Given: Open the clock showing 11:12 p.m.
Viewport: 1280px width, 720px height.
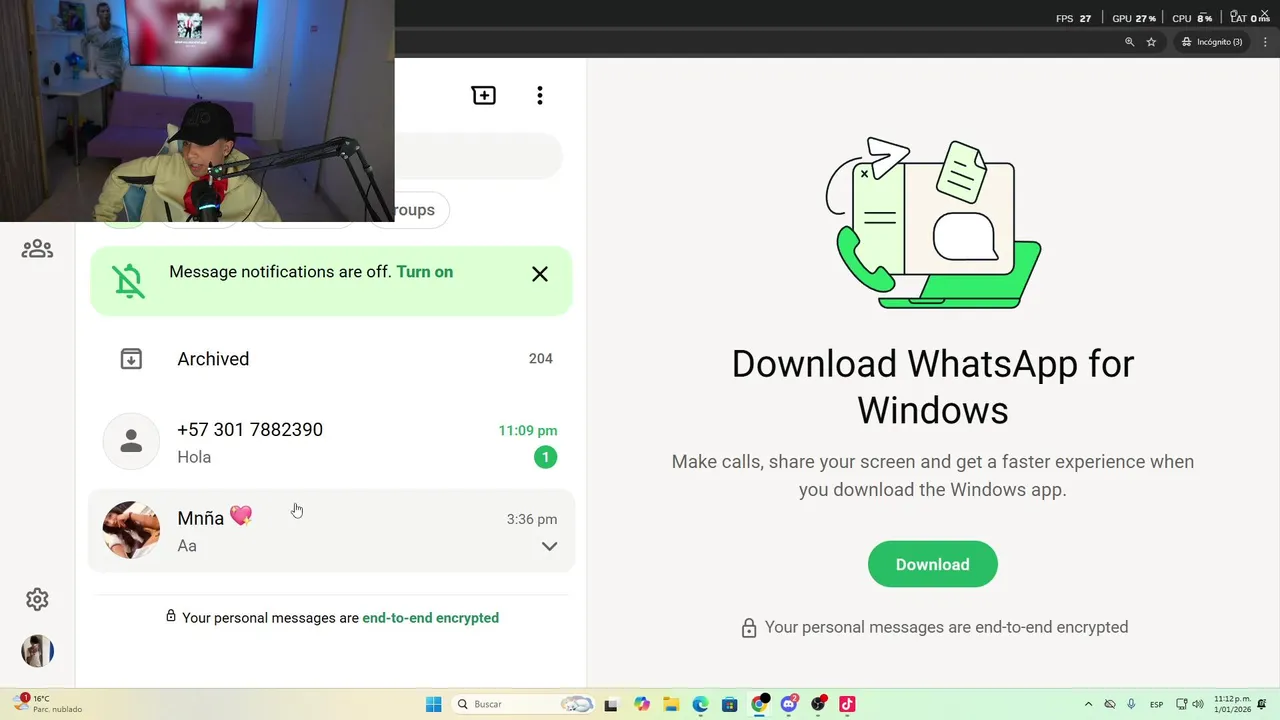Looking at the screenshot, I should (x=1232, y=704).
